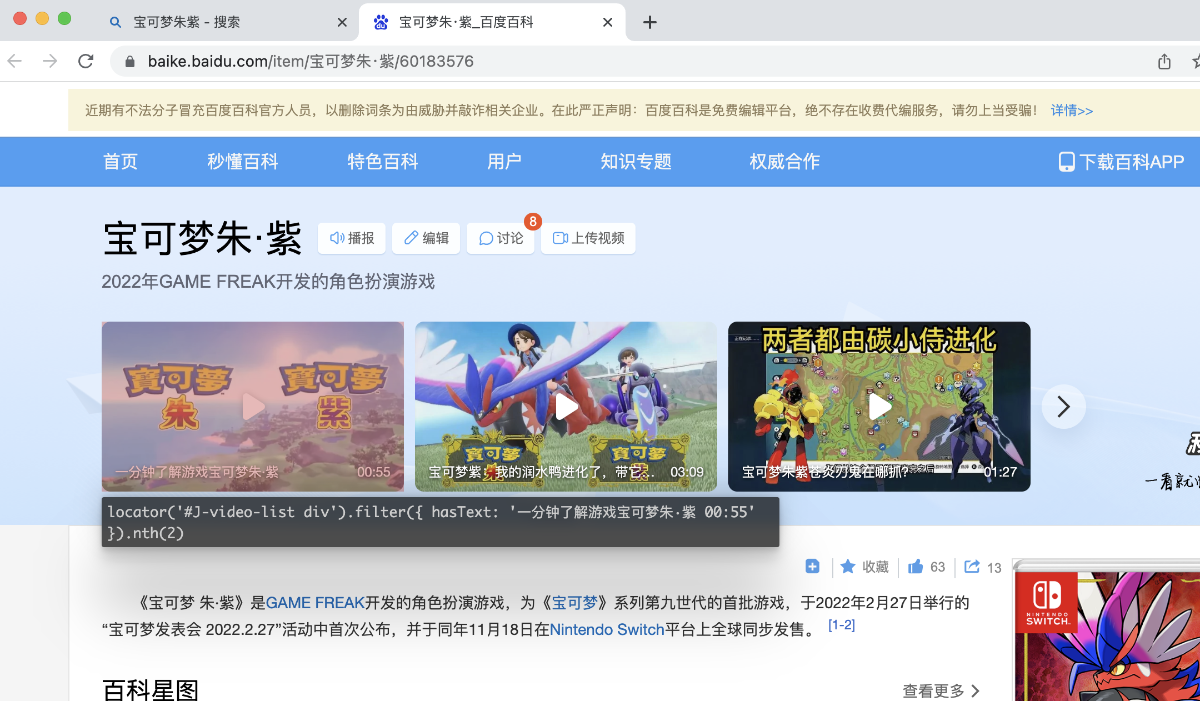This screenshot has height=701, width=1200.
Task: Click the 播报 audio button
Action: click(x=352, y=238)
